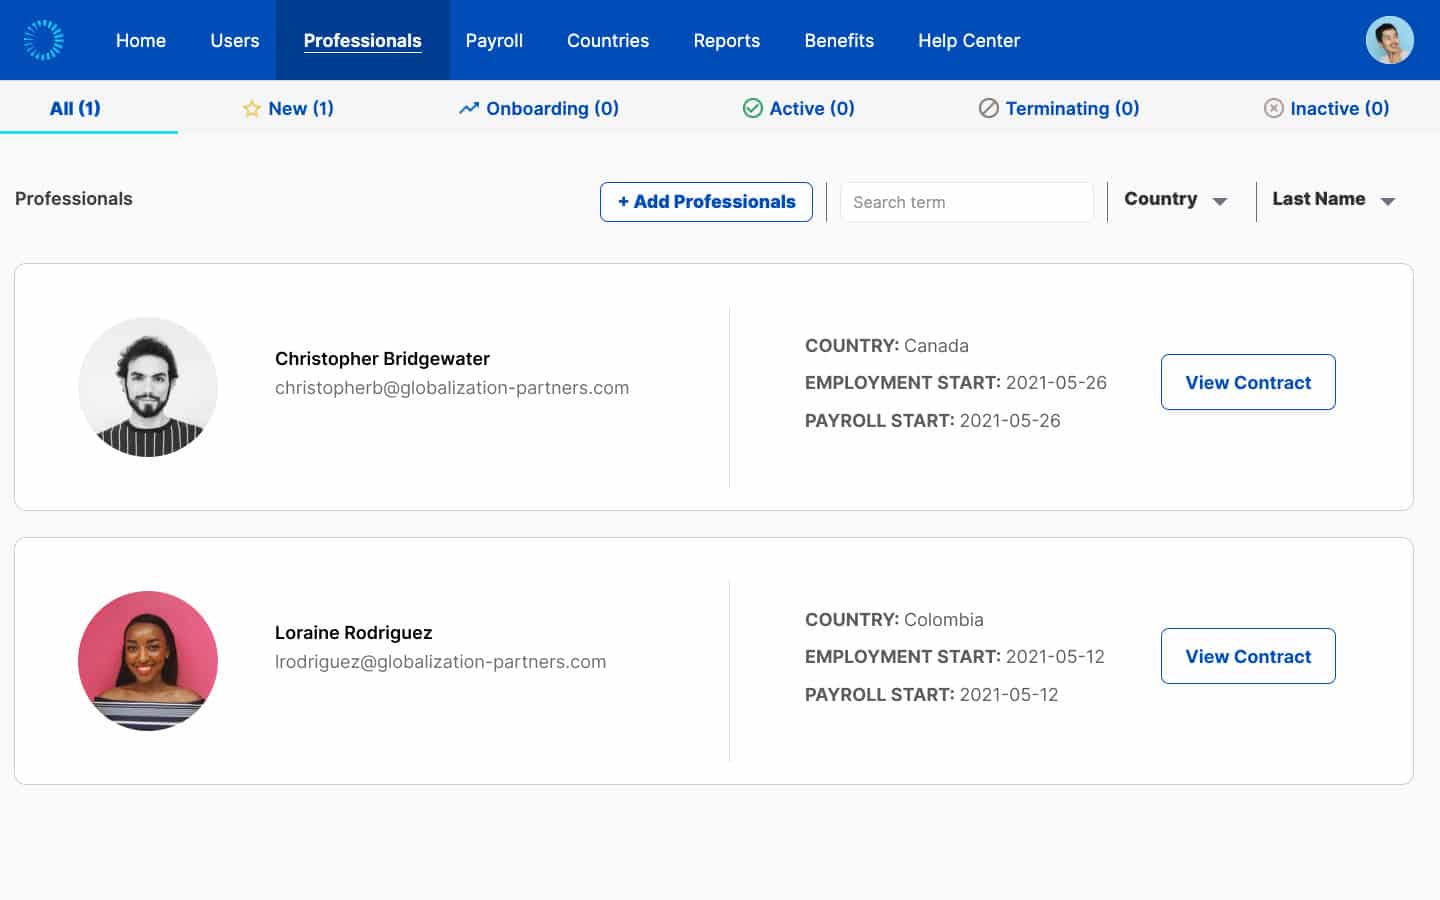The width and height of the screenshot is (1440, 900).
Task: Click Loraine Rodriguez's profile photo
Action: (x=147, y=661)
